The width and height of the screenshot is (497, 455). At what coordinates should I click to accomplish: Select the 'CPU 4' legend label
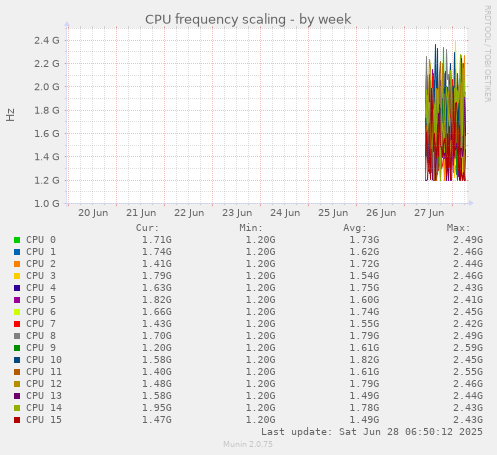pyautogui.click(x=41, y=288)
